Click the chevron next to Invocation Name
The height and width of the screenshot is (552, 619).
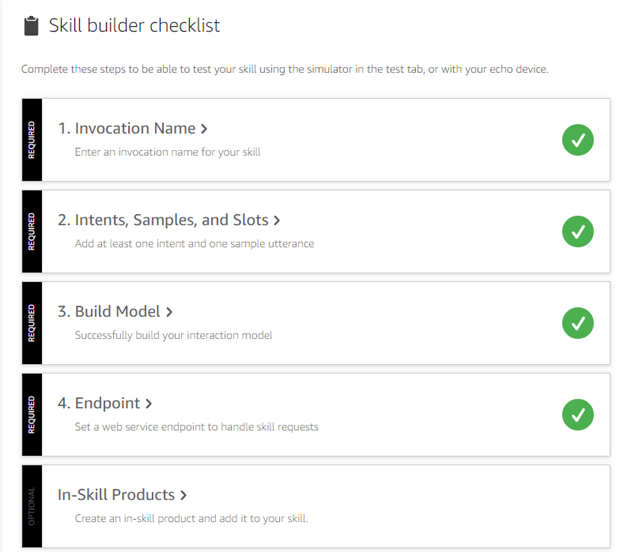click(204, 129)
